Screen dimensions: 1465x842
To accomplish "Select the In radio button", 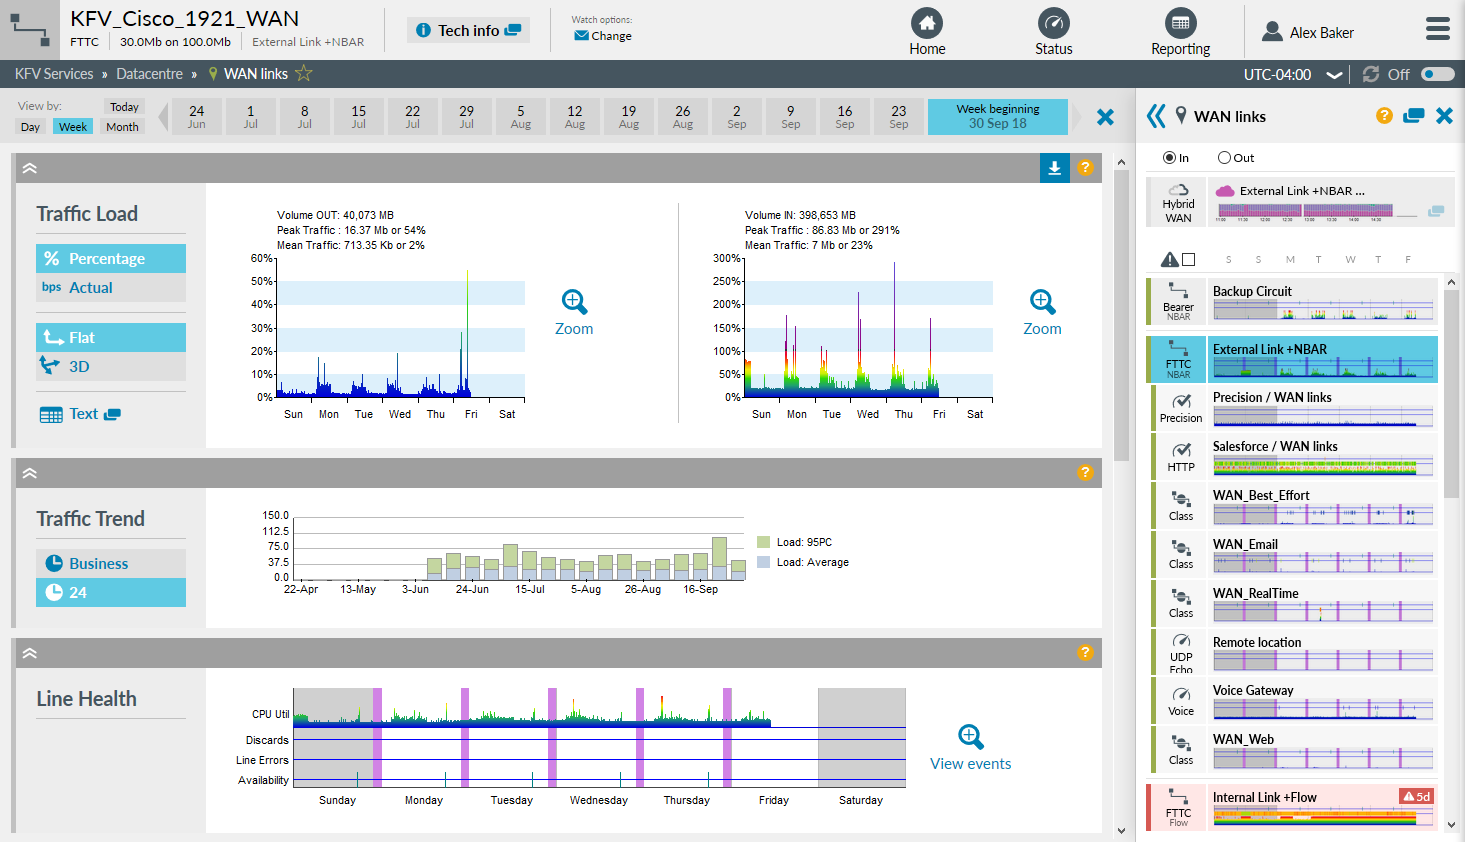I will (1169, 158).
